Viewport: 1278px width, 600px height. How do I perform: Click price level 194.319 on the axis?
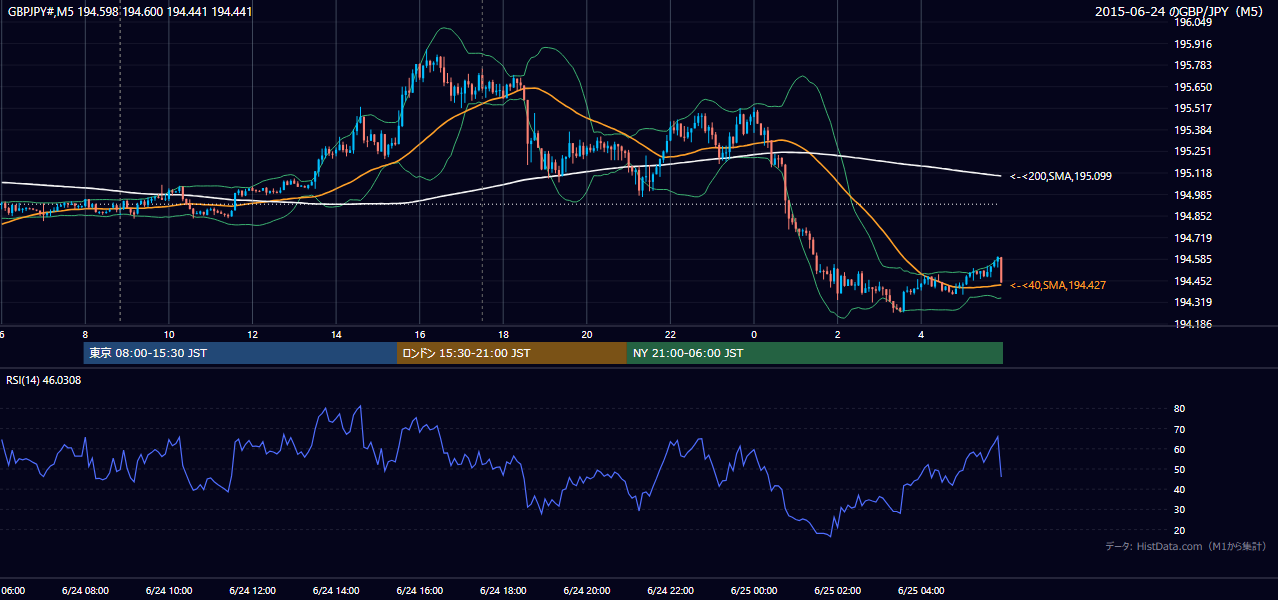[x=1193, y=302]
